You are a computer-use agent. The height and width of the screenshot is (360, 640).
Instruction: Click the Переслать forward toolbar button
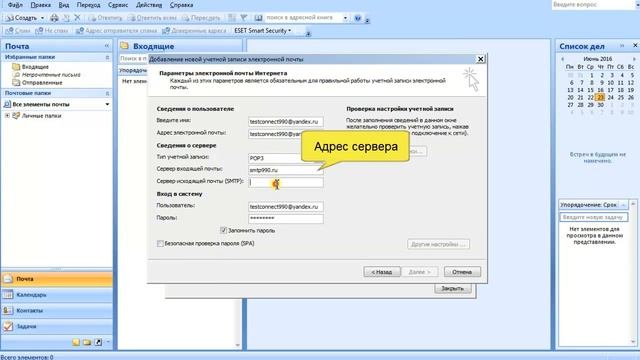(x=201, y=18)
